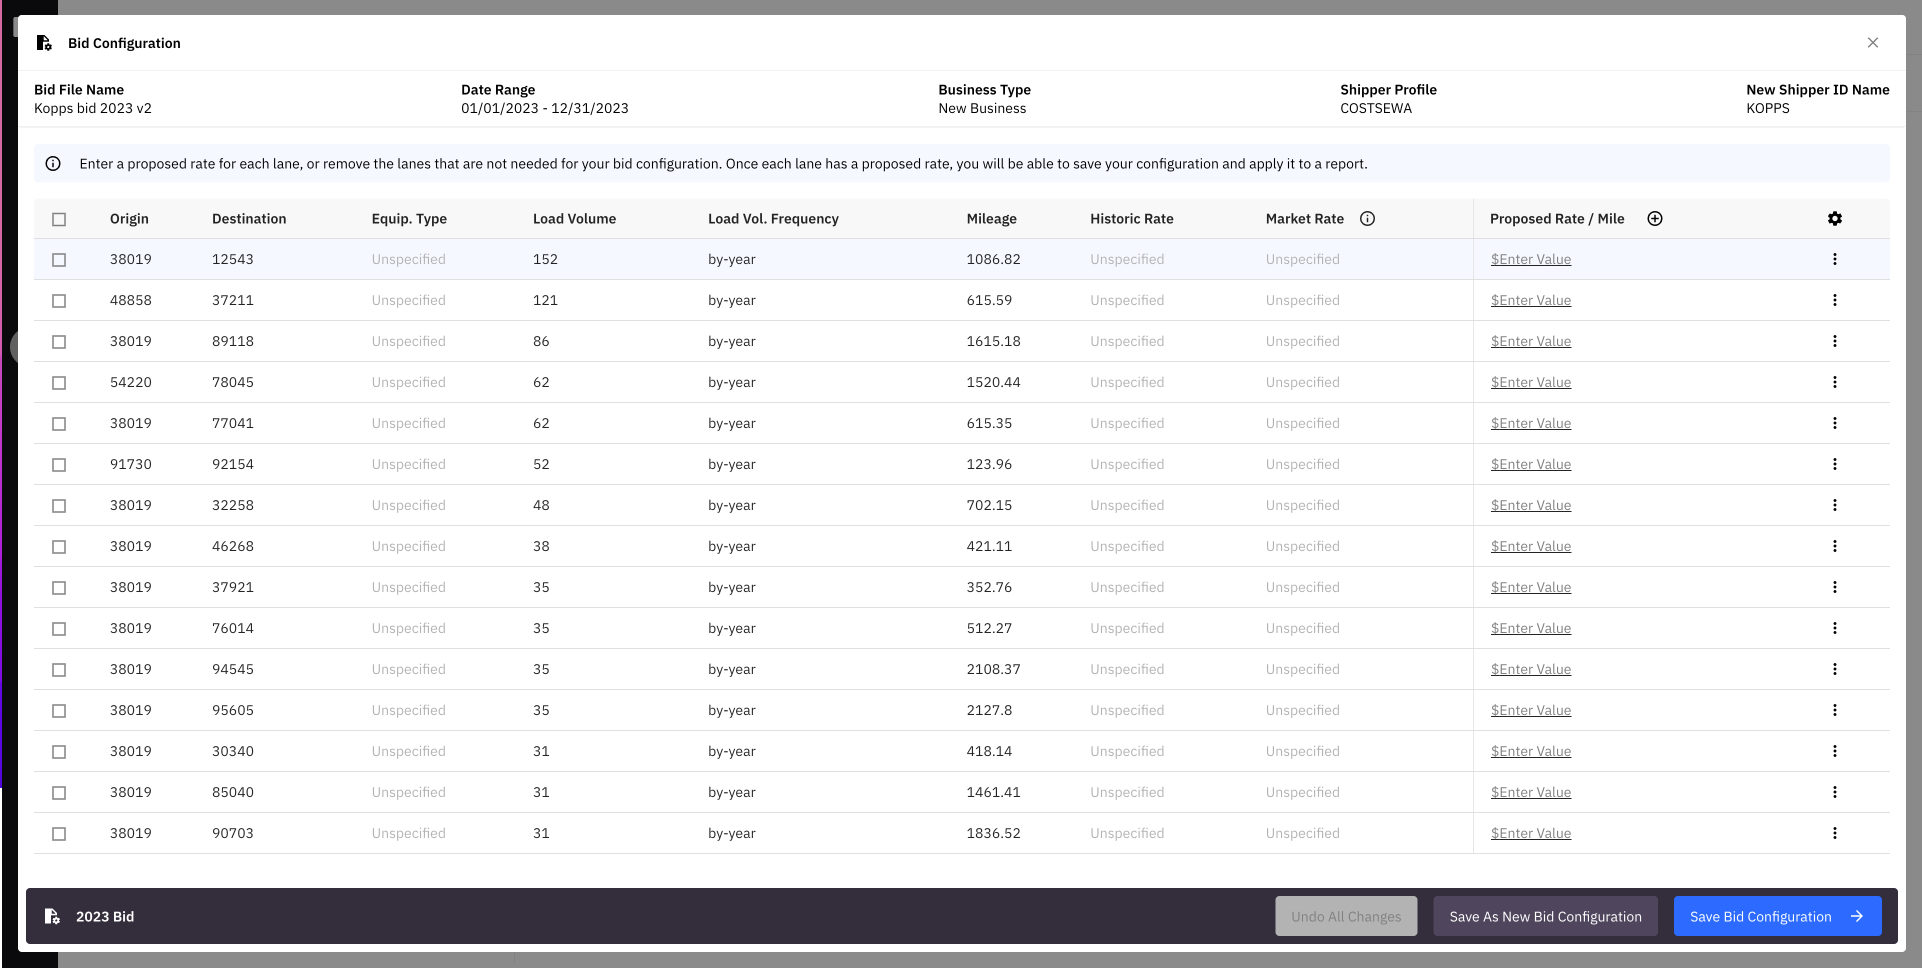This screenshot has width=1922, height=968.
Task: Open kebab menu for destination 94545 lane
Action: [x=1834, y=669]
